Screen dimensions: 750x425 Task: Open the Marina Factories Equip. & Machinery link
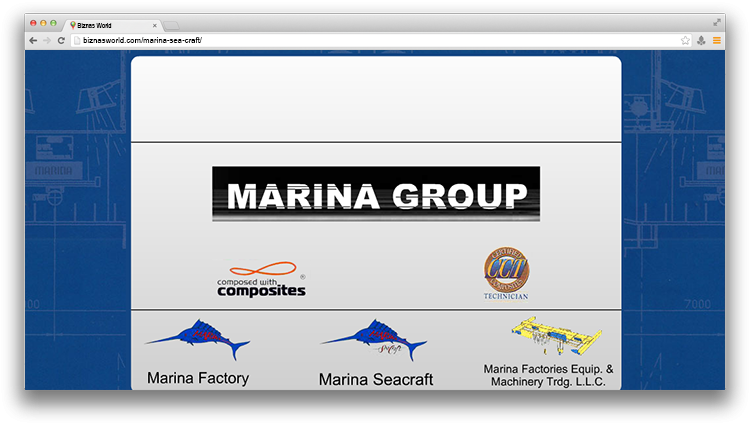pyautogui.click(x=548, y=375)
